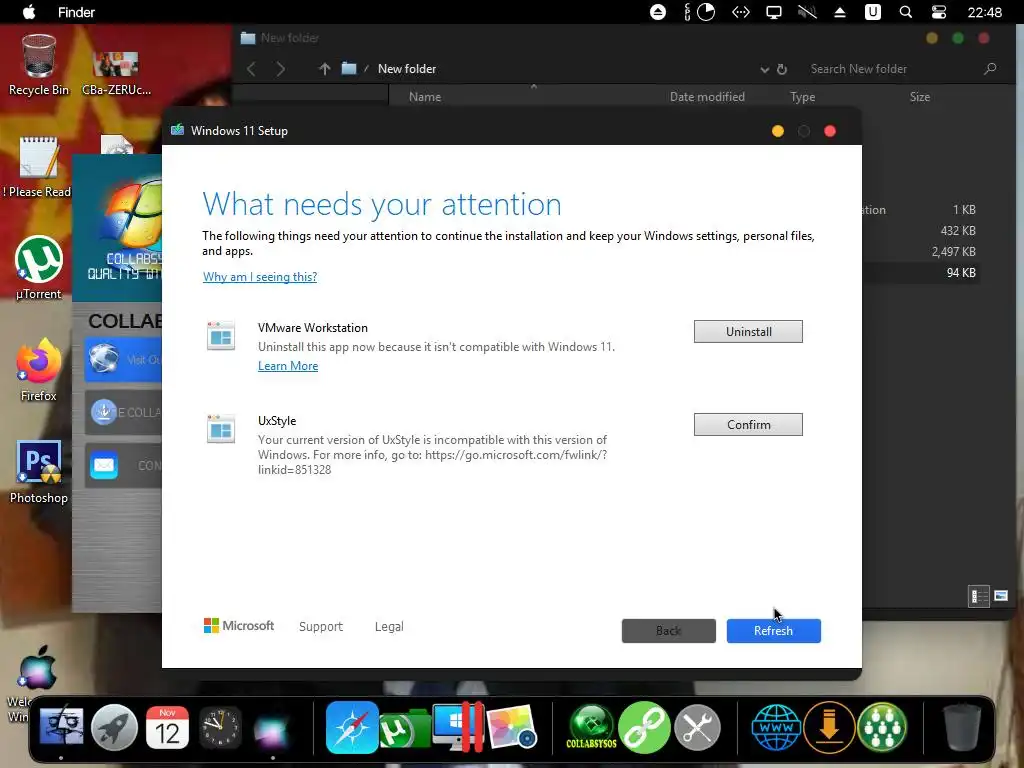The width and height of the screenshot is (1024, 768).
Task: Launch µTorrent from the desktop
Action: [39, 268]
